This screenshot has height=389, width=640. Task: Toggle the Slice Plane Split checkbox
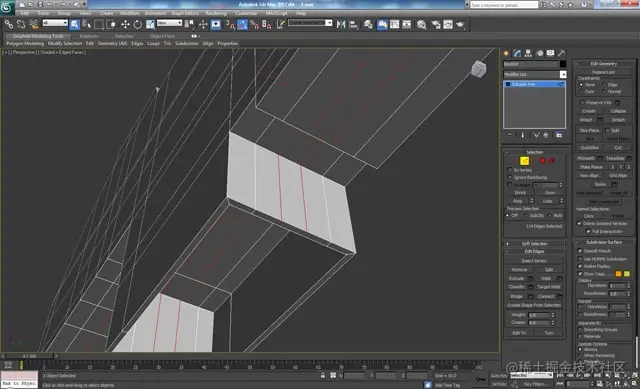(x=607, y=130)
